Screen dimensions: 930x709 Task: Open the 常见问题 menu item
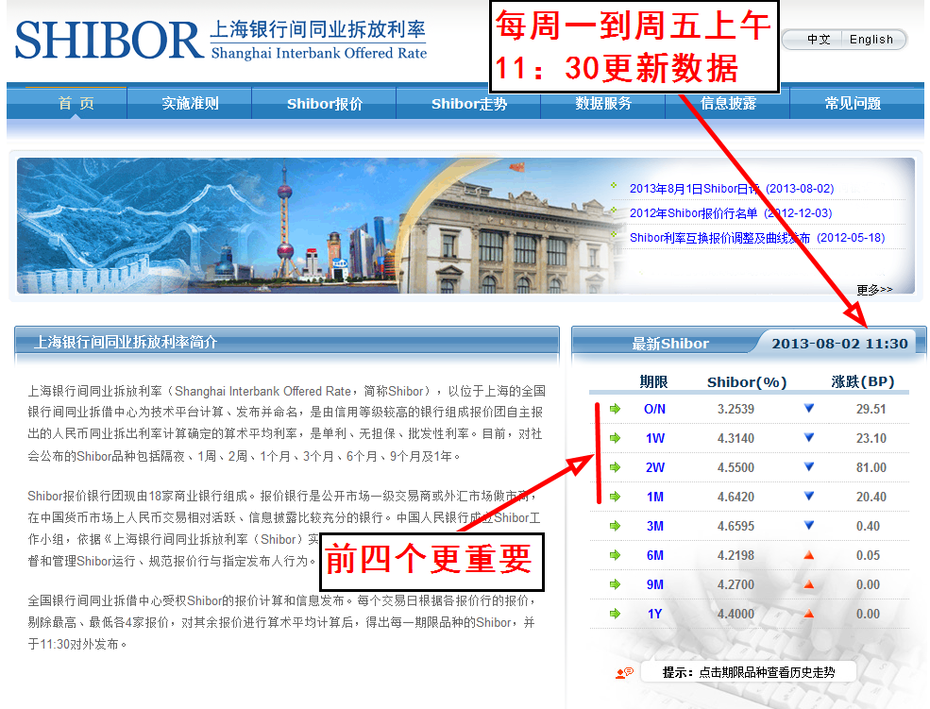852,103
